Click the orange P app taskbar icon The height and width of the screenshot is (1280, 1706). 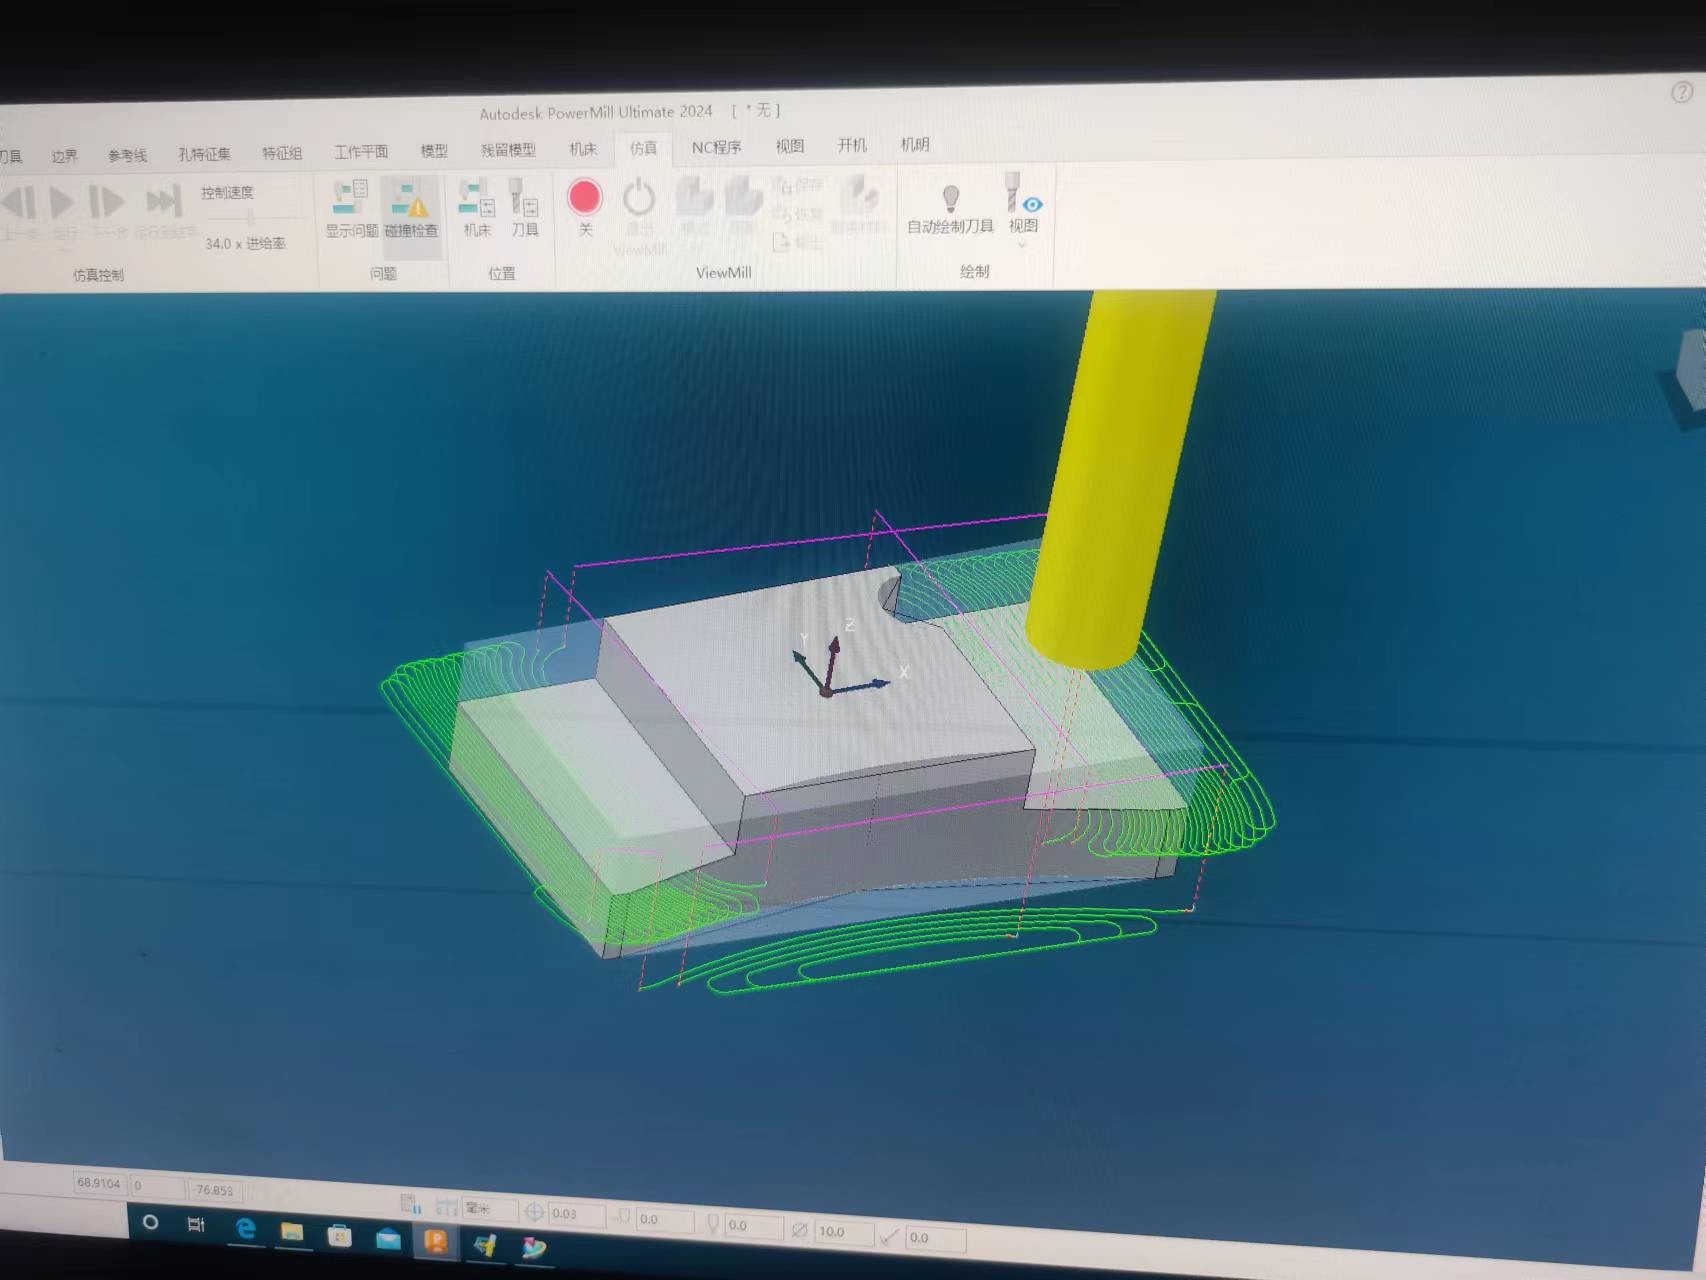click(437, 1242)
